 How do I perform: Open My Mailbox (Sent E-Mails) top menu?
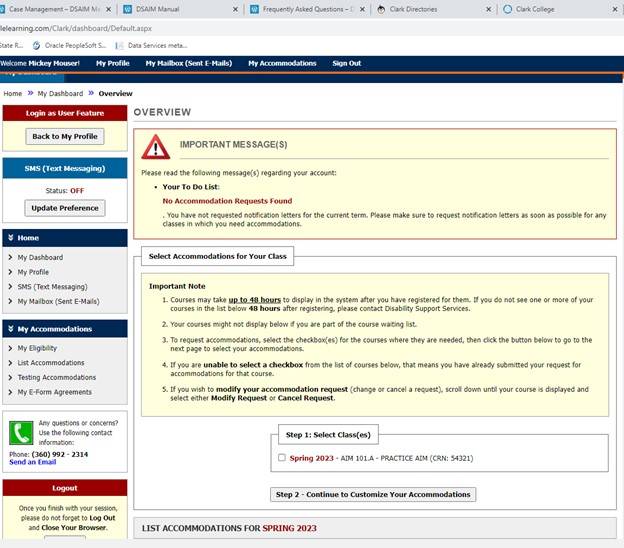189,63
